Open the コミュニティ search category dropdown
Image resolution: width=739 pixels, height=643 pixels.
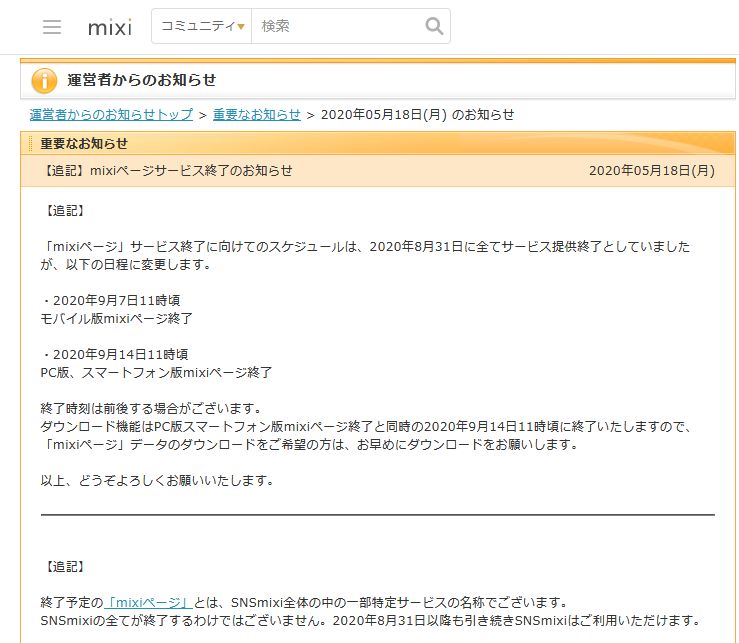click(x=202, y=26)
